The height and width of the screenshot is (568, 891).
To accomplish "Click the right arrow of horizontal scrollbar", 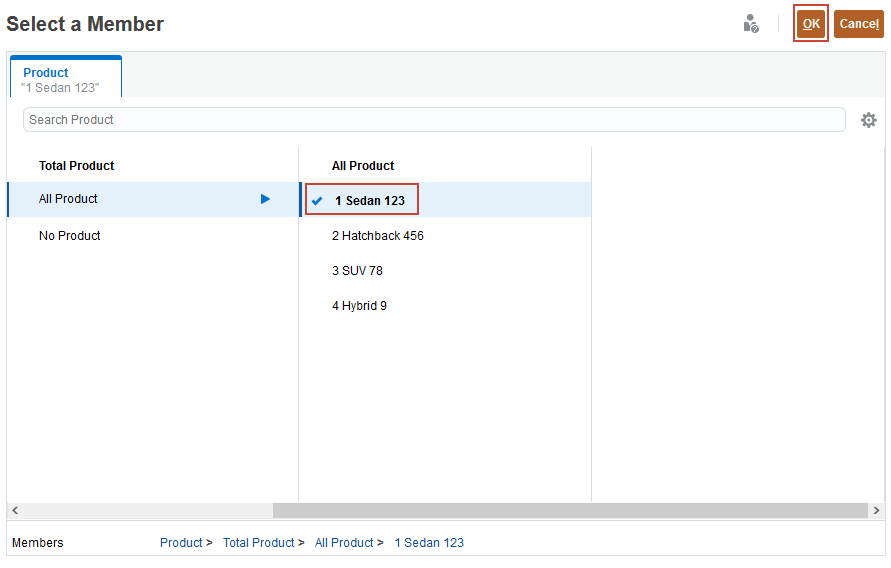I will pyautogui.click(x=876, y=510).
